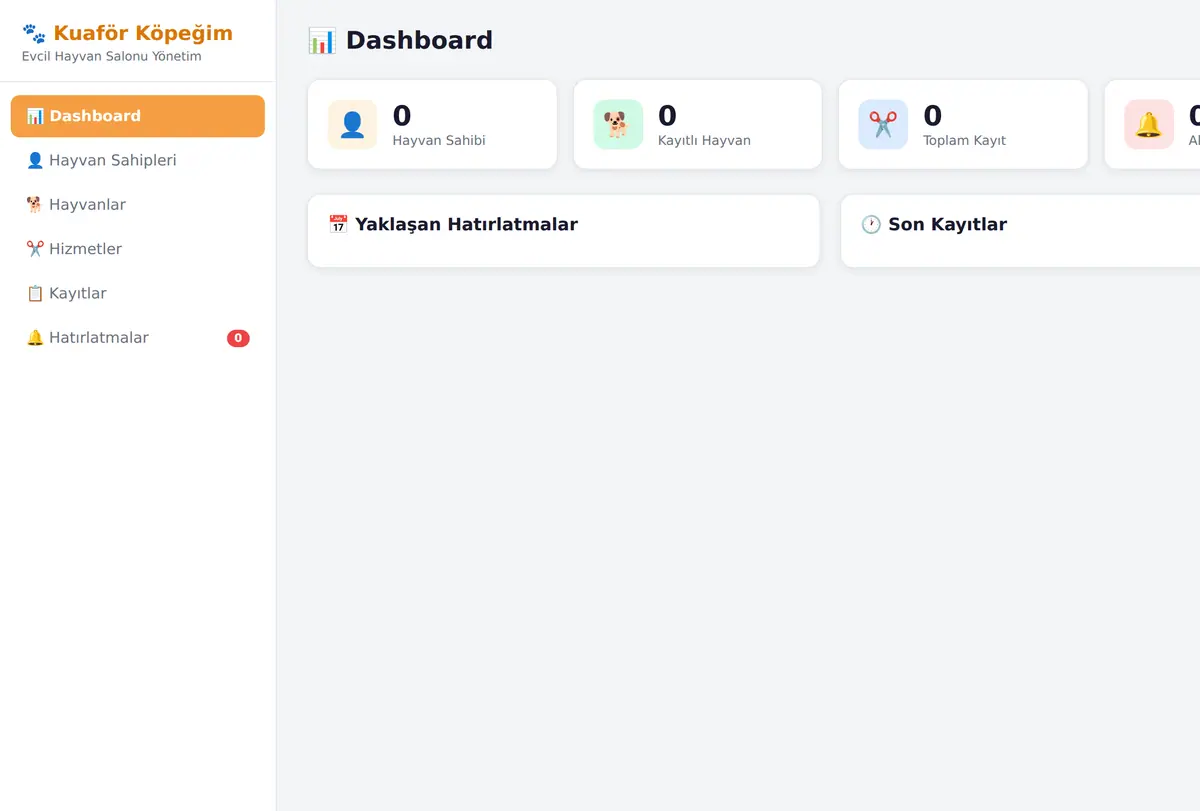Click the dog icon beside Hayvanlar
The height and width of the screenshot is (811, 1200).
(35, 205)
